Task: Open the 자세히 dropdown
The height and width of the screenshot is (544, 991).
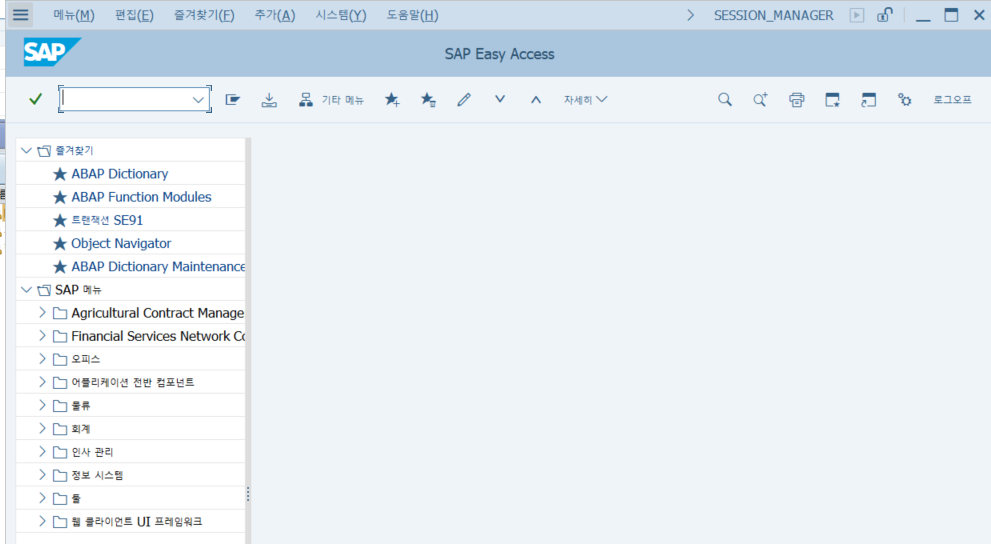Action: pos(585,99)
